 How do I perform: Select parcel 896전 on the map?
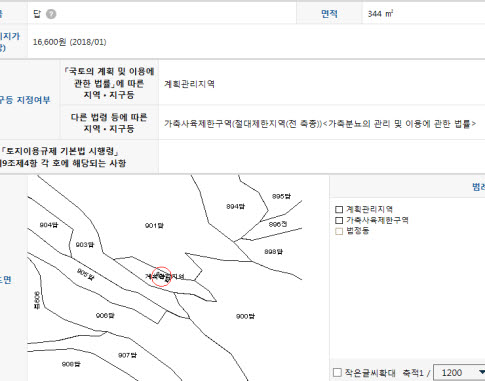click(278, 224)
